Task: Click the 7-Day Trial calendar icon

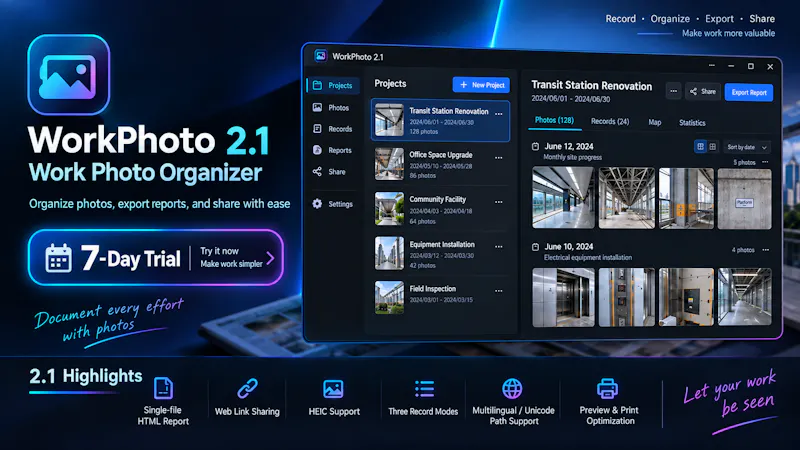Action: (58, 258)
